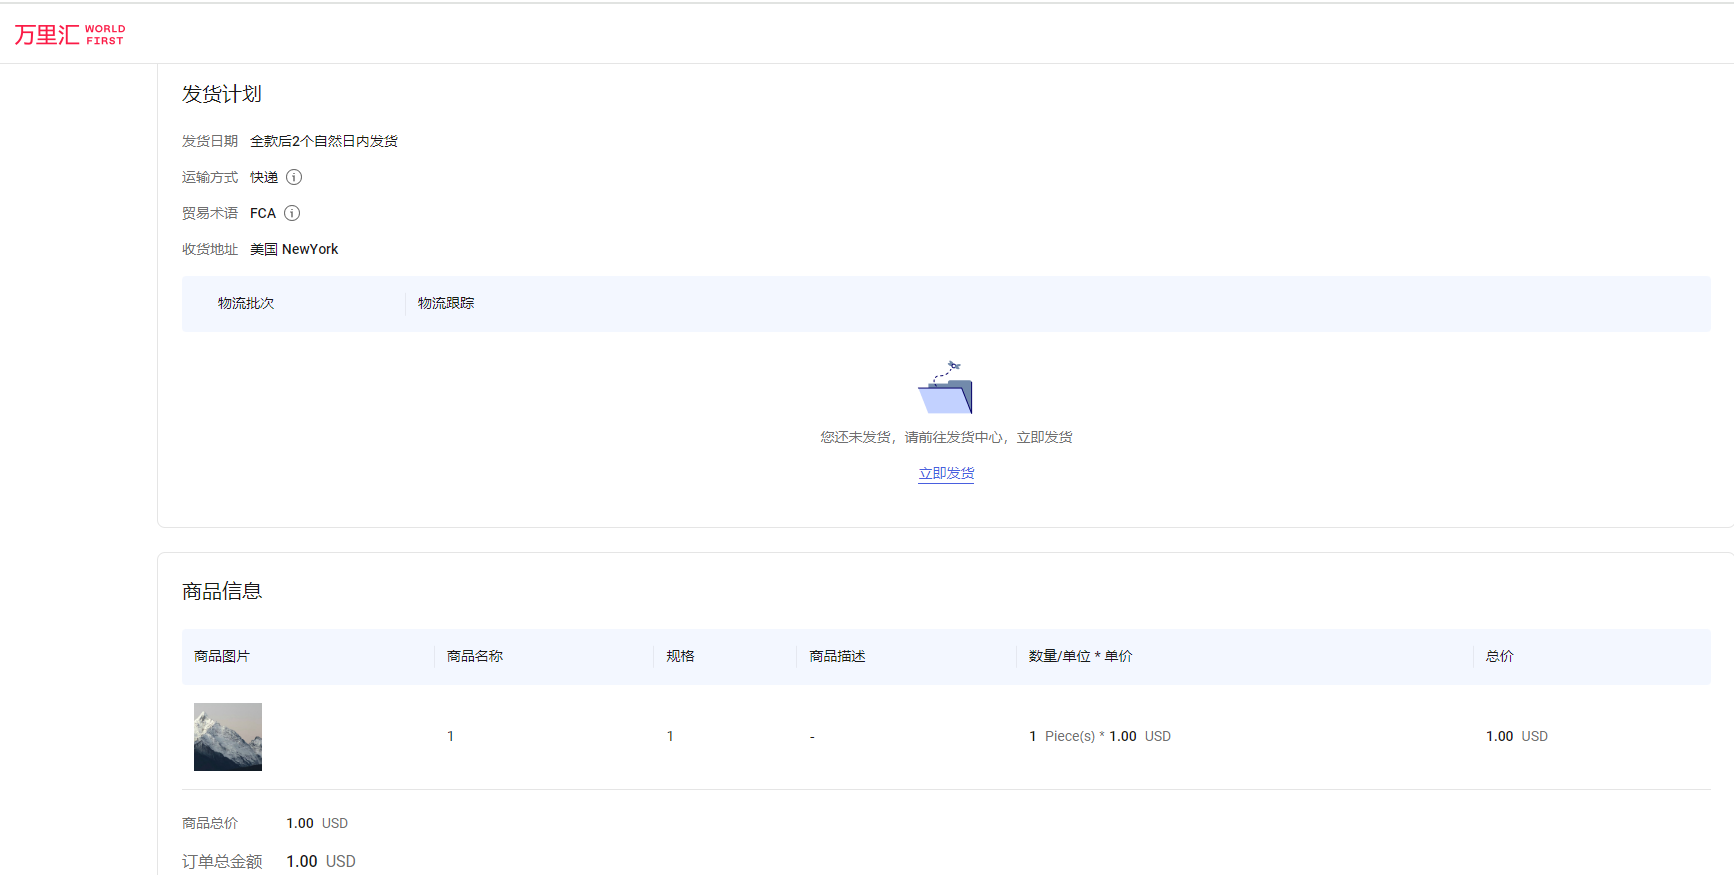
Task: Open the mountain product thumbnail
Action: point(228,737)
